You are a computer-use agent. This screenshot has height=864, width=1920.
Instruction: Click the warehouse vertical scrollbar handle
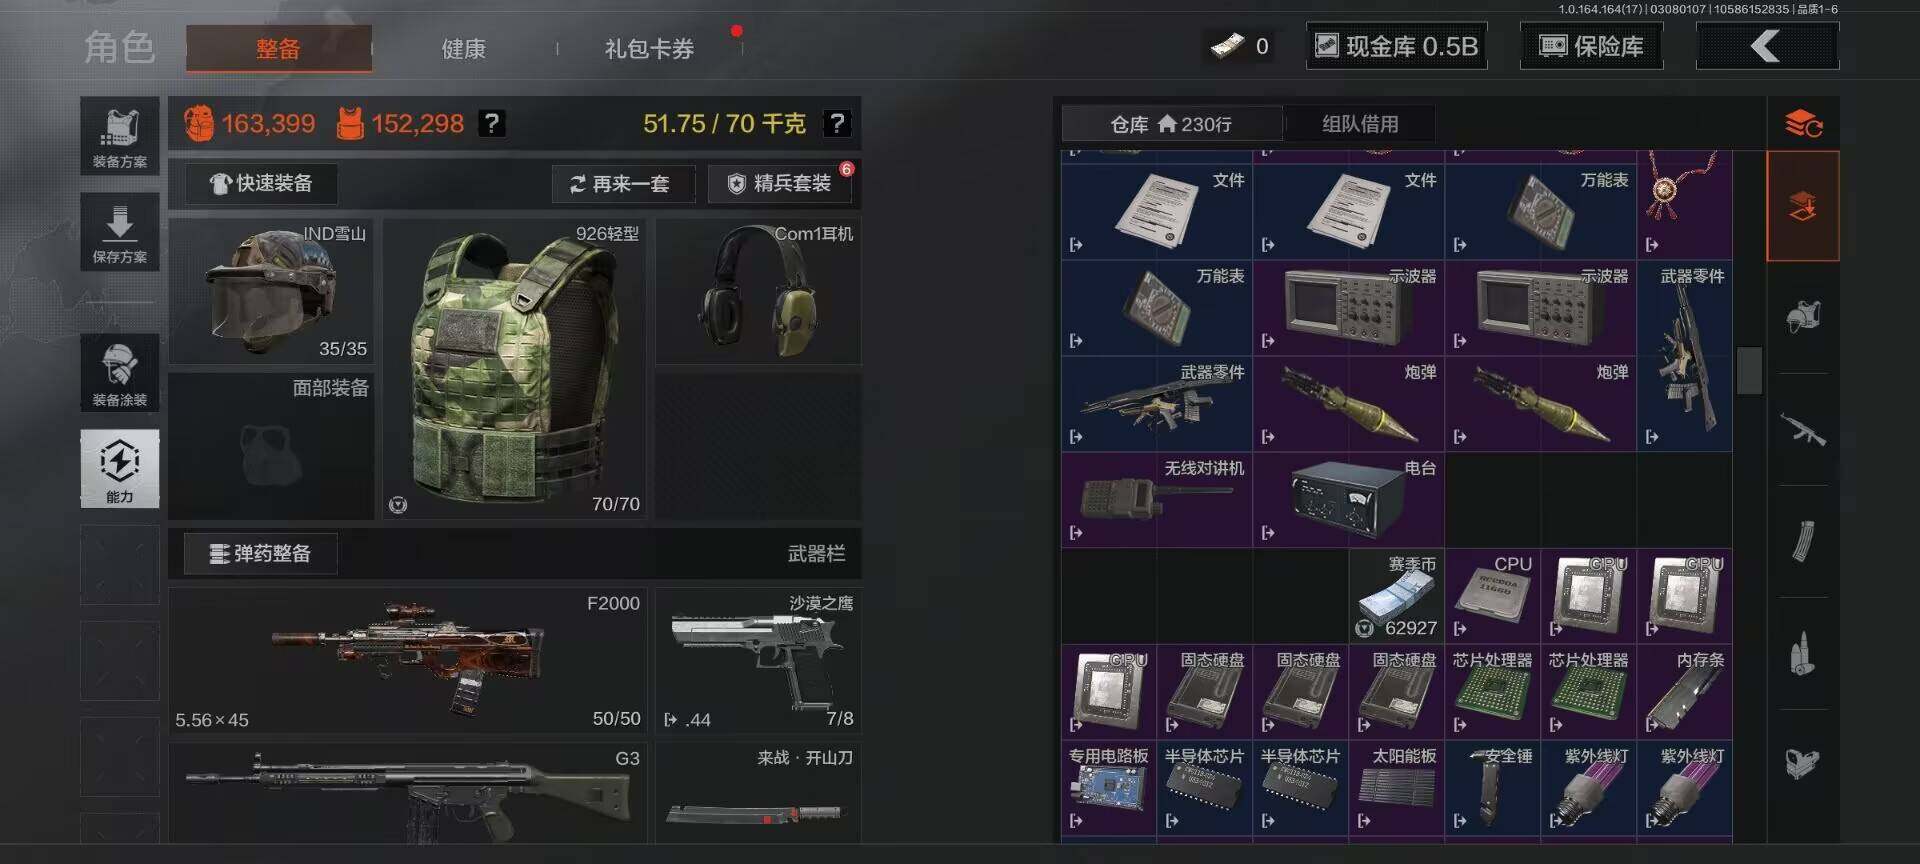click(x=1749, y=370)
